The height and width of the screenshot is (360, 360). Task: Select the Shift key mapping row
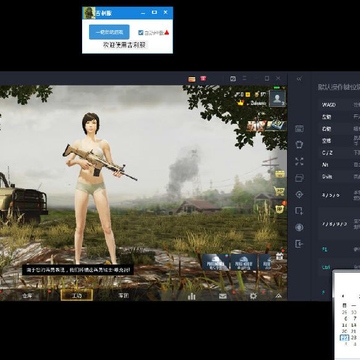coord(339,177)
